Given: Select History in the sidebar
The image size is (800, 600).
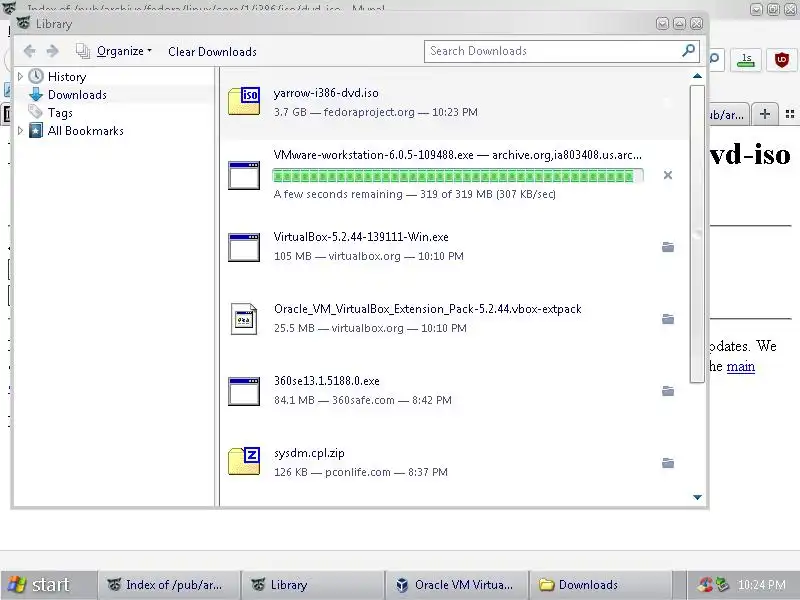Looking at the screenshot, I should [x=67, y=77].
